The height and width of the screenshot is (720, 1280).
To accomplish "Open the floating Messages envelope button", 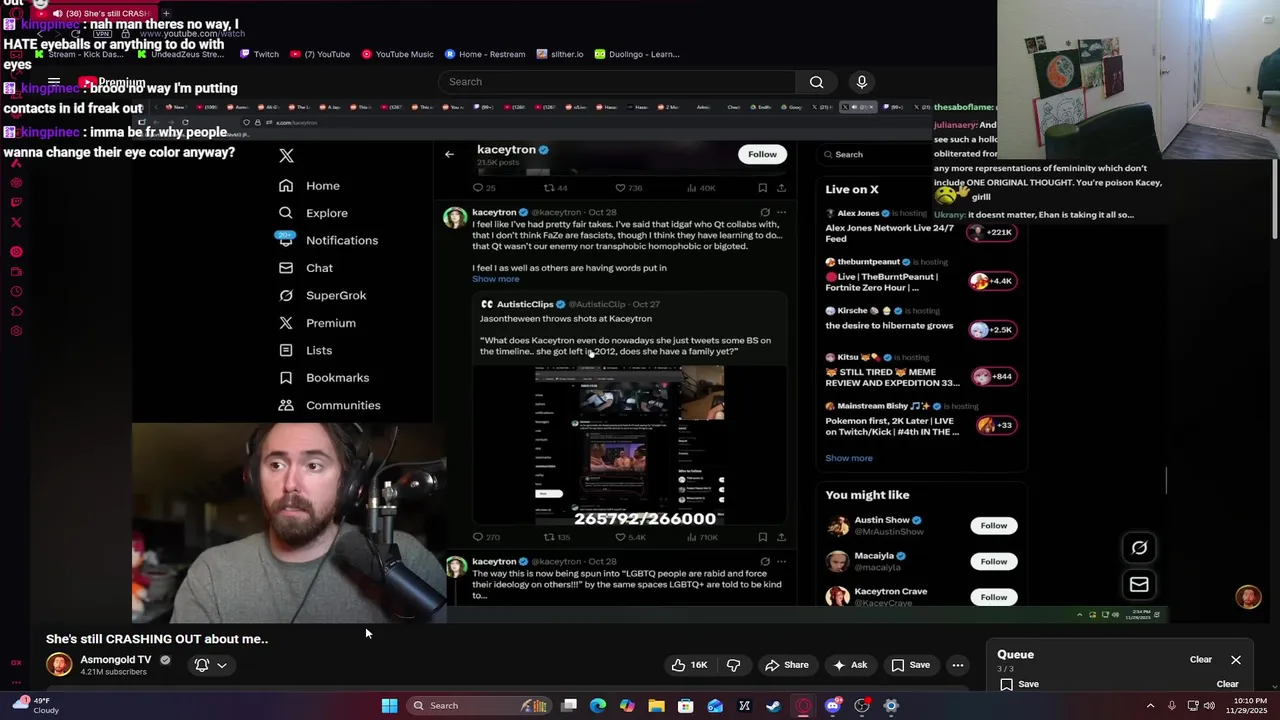I will point(1139,584).
